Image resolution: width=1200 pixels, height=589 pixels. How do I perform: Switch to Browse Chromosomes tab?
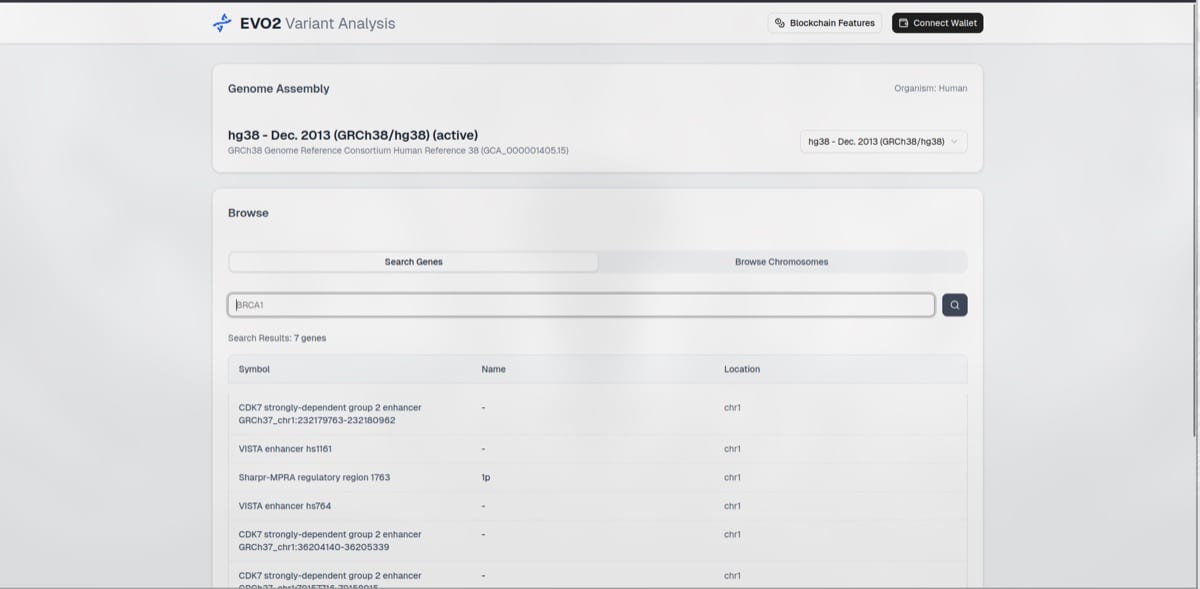click(782, 262)
